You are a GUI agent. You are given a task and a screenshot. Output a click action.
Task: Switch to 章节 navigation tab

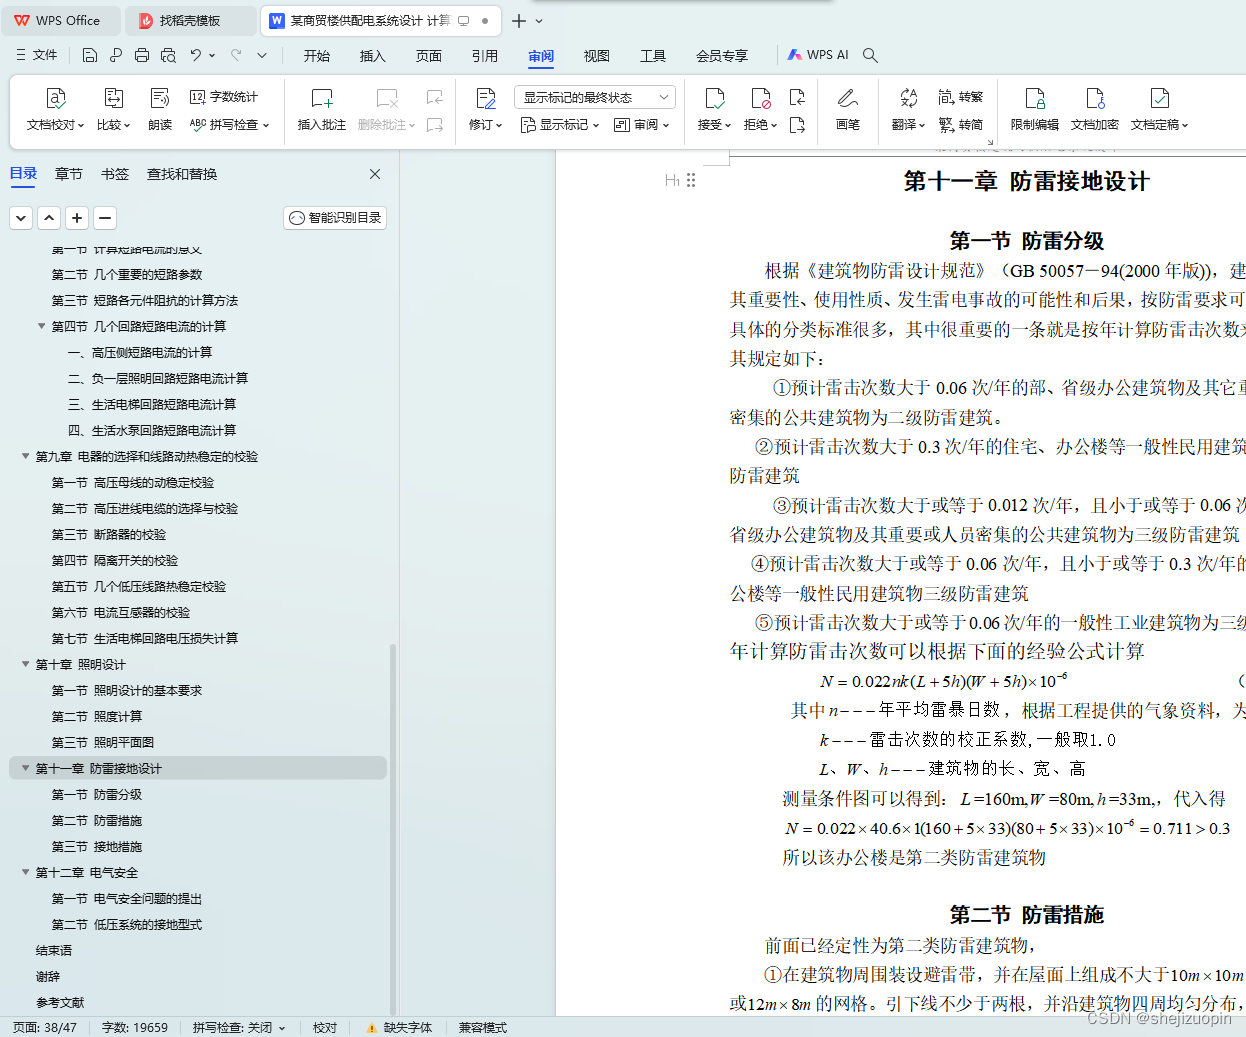coord(69,174)
